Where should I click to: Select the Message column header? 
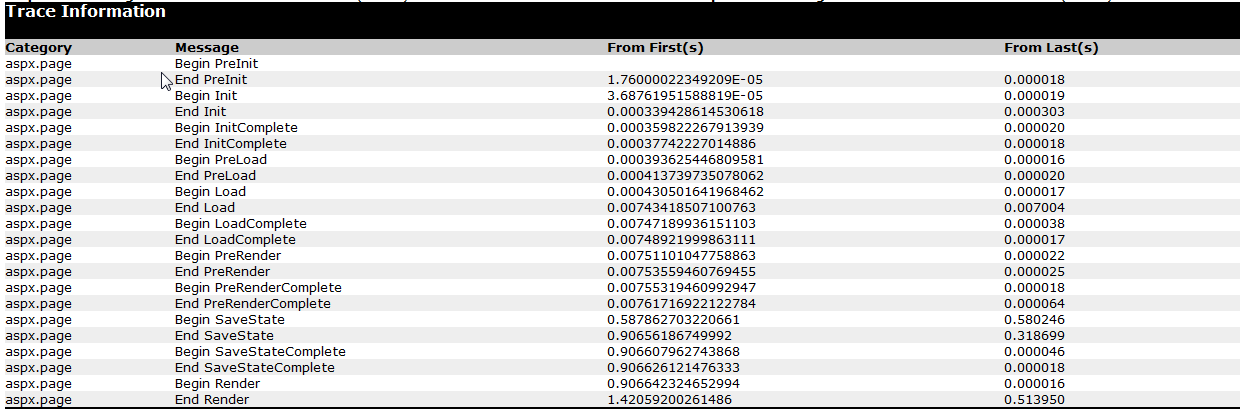207,47
